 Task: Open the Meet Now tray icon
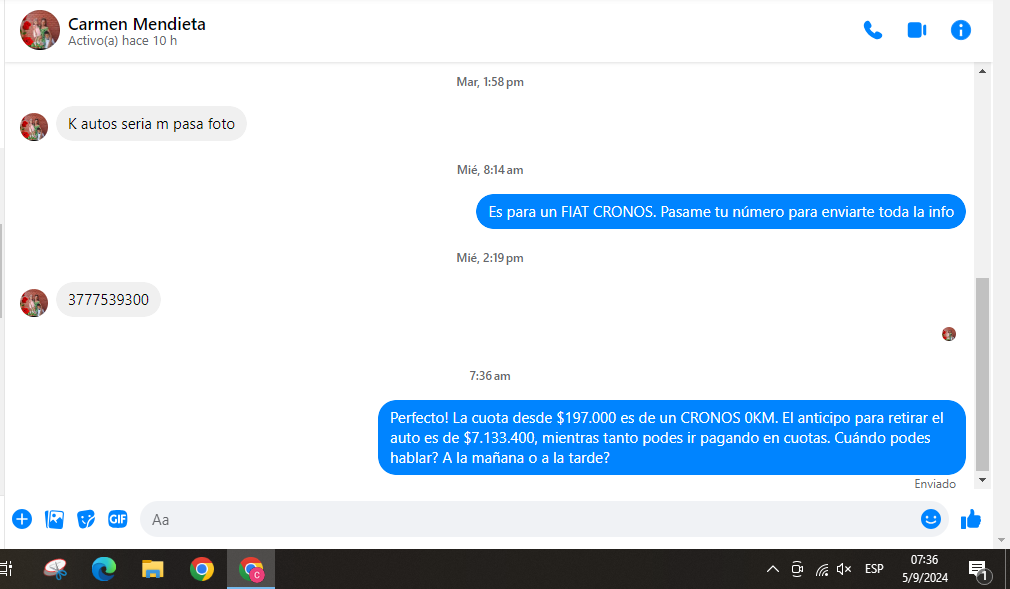click(797, 569)
